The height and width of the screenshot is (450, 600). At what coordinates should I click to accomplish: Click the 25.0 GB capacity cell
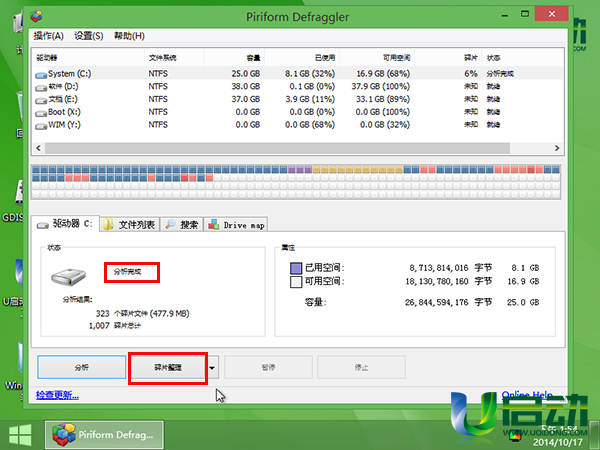pyautogui.click(x=246, y=73)
